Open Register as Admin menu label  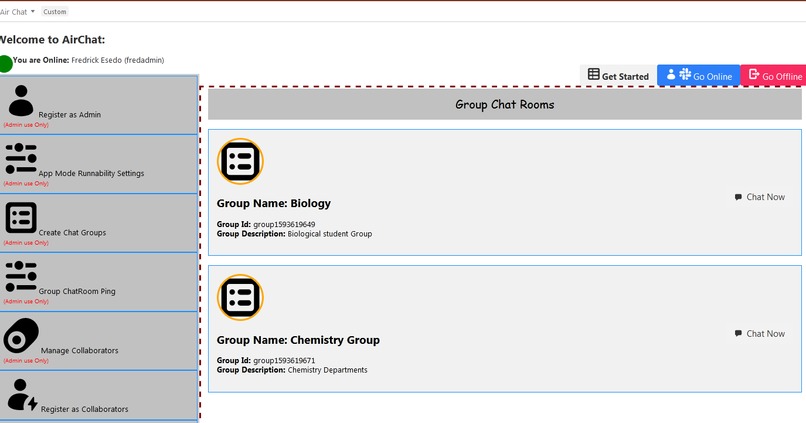point(69,115)
